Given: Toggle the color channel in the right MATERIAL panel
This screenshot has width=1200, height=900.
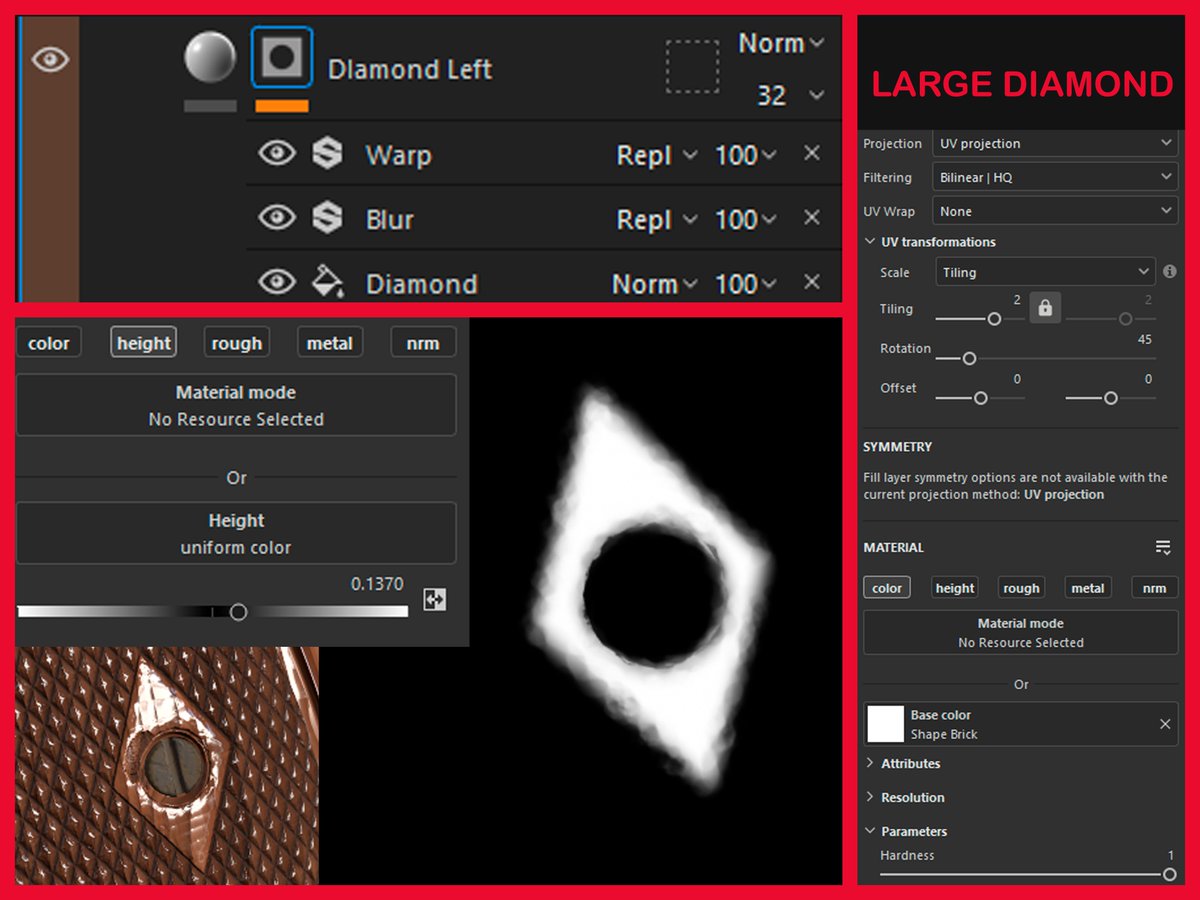Looking at the screenshot, I should 887,588.
